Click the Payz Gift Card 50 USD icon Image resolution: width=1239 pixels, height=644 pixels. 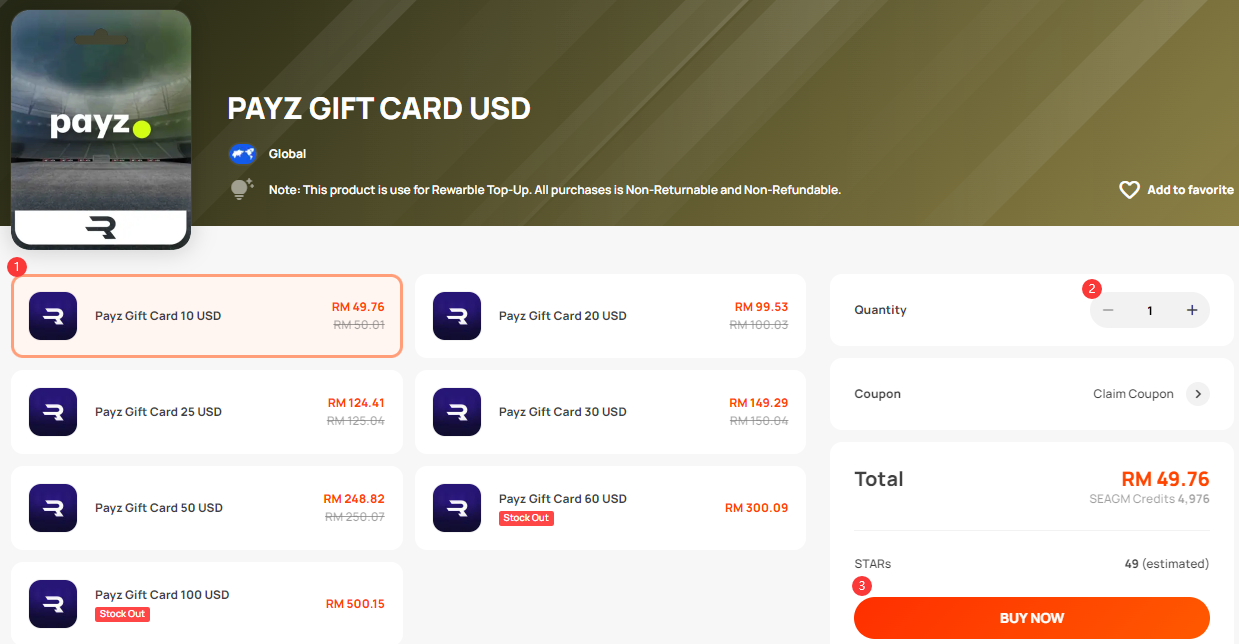pos(53,508)
